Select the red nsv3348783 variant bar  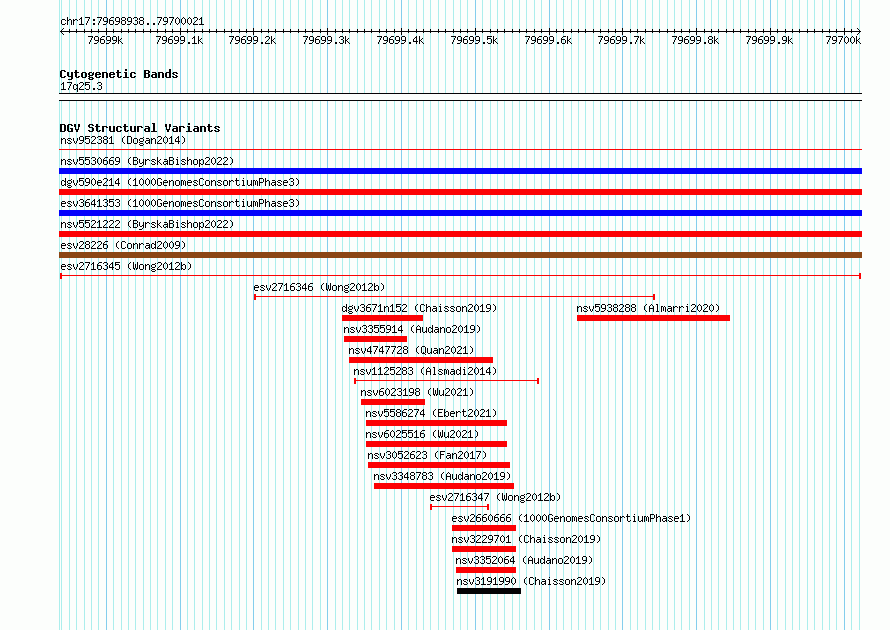444,486
